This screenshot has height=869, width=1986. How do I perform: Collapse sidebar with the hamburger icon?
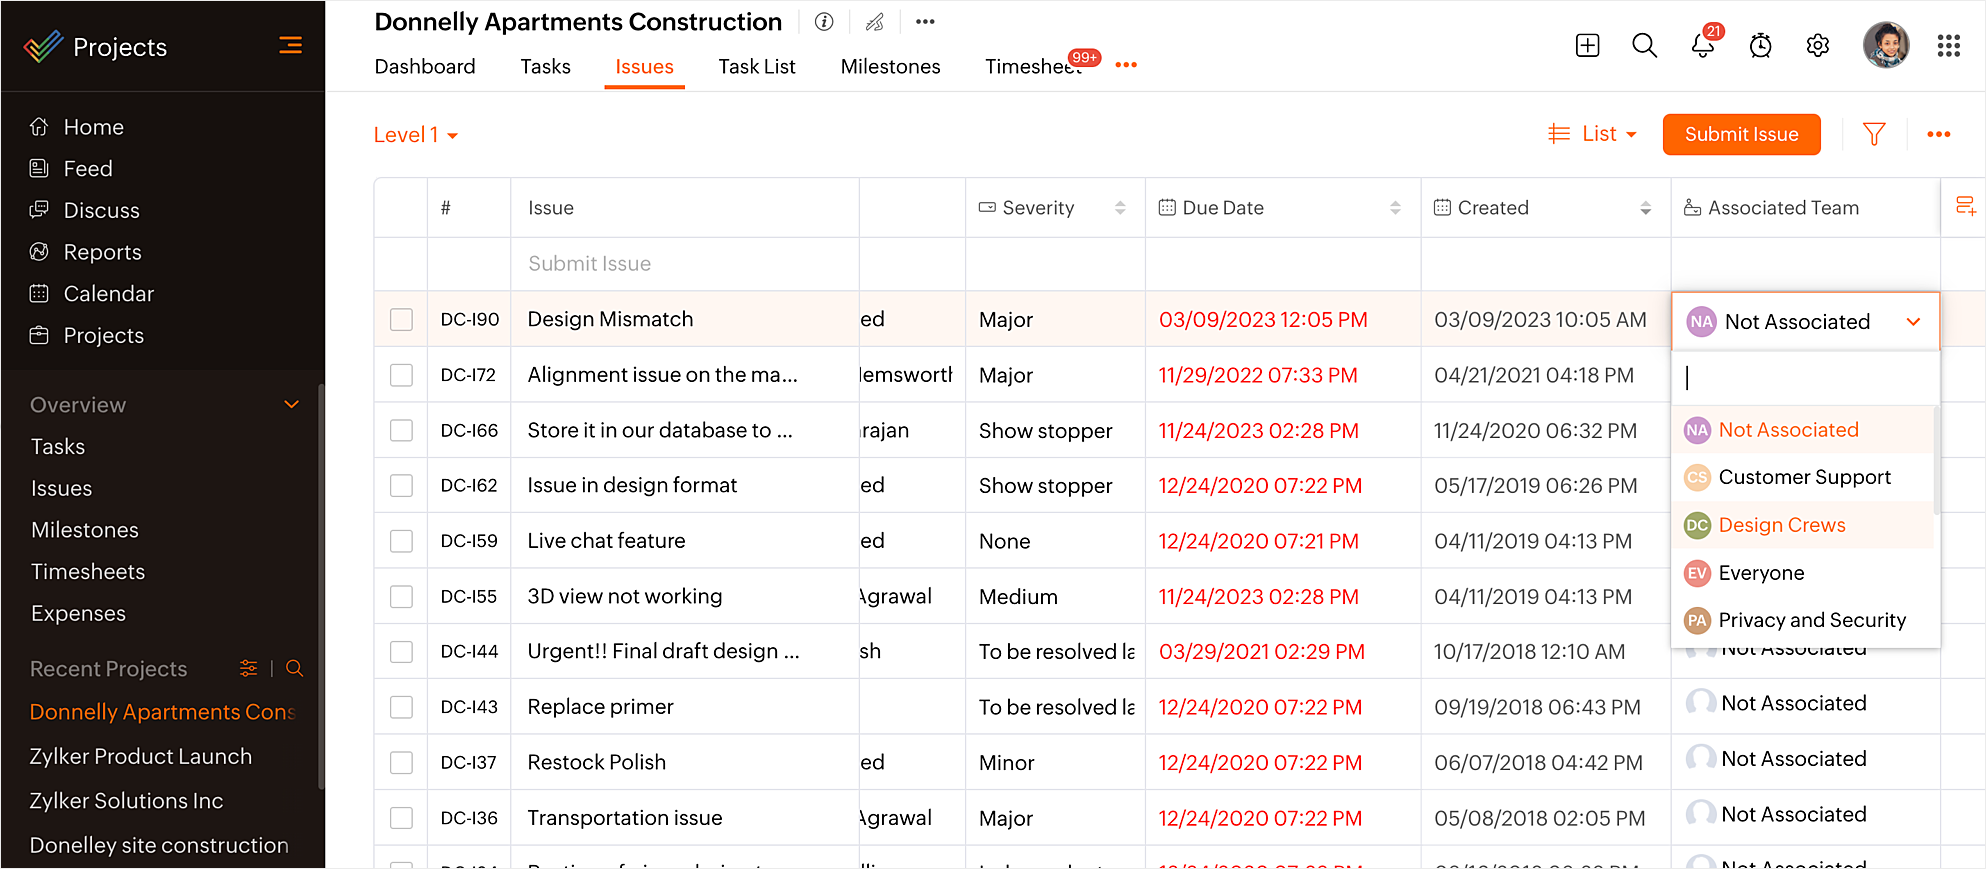290,45
